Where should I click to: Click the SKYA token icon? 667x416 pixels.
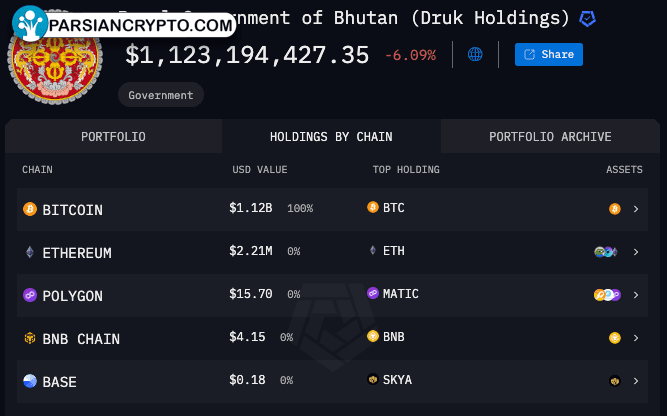373,380
